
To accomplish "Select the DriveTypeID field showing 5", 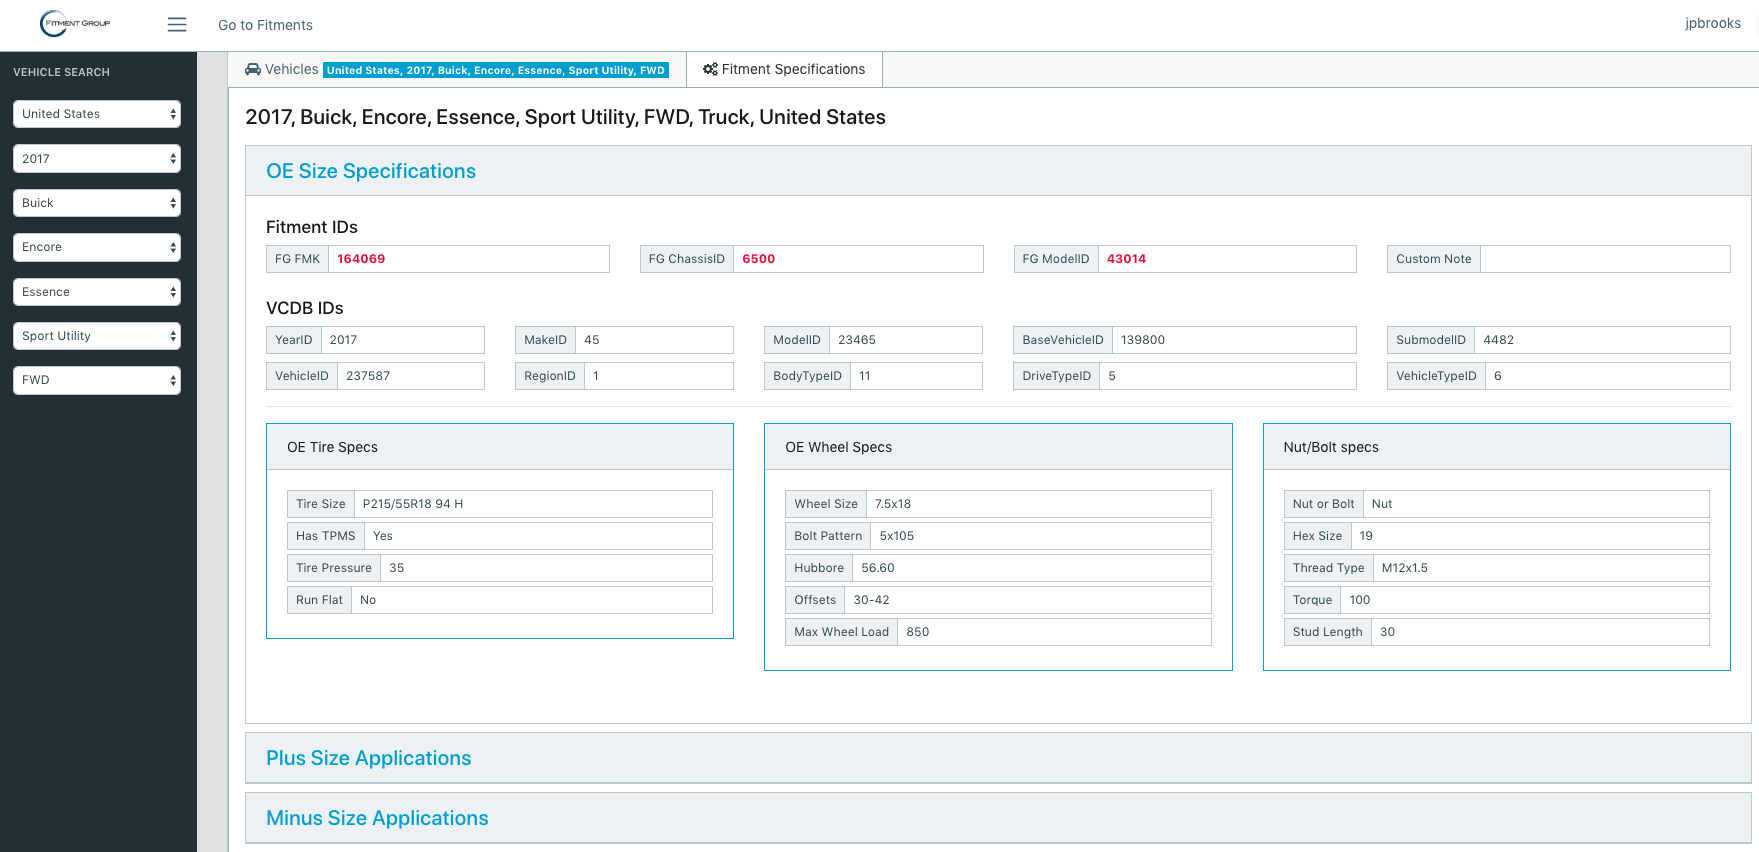I will 1228,376.
